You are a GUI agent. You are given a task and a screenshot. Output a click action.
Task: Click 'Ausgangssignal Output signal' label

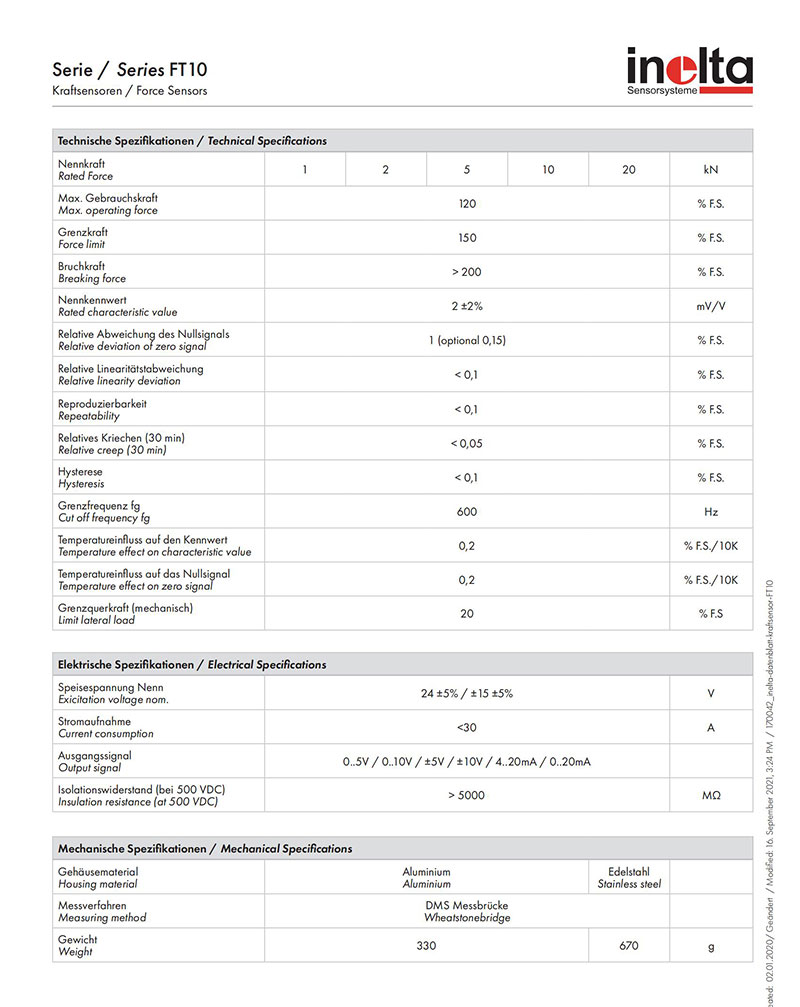pyautogui.click(x=94, y=762)
